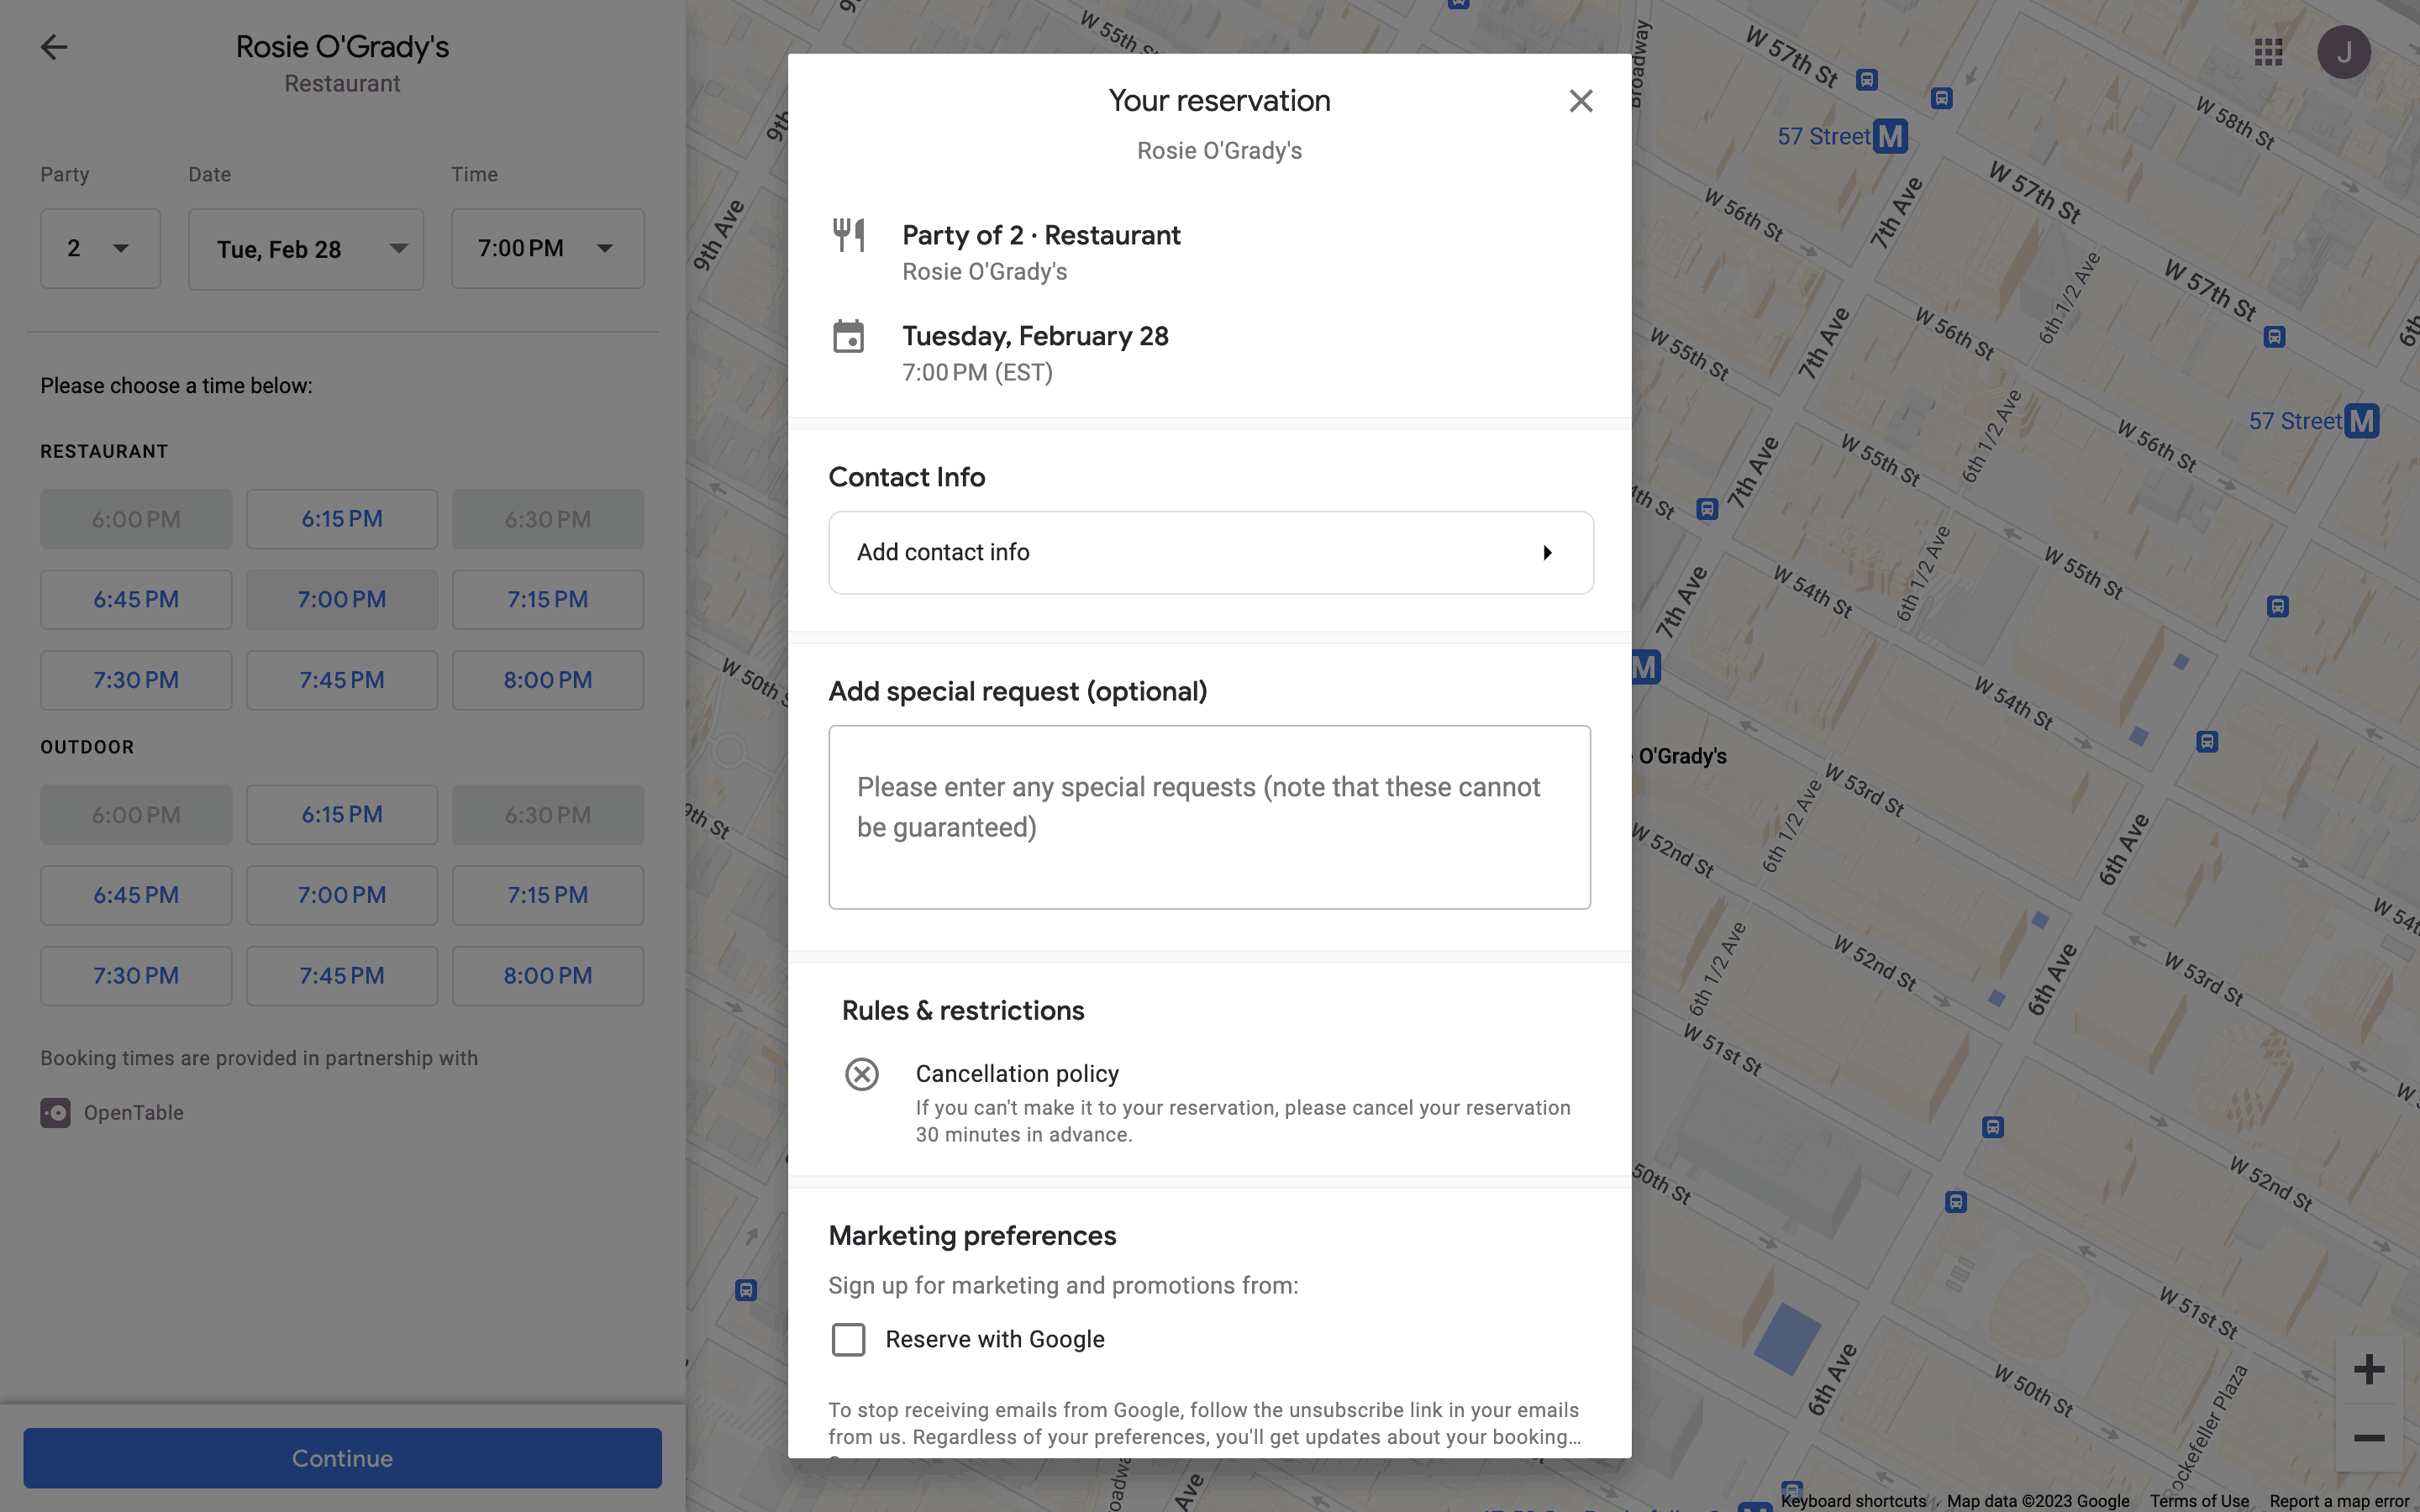Open the Terms of Use link
Viewport: 2420px width, 1512px height.
pyautogui.click(x=2198, y=1501)
